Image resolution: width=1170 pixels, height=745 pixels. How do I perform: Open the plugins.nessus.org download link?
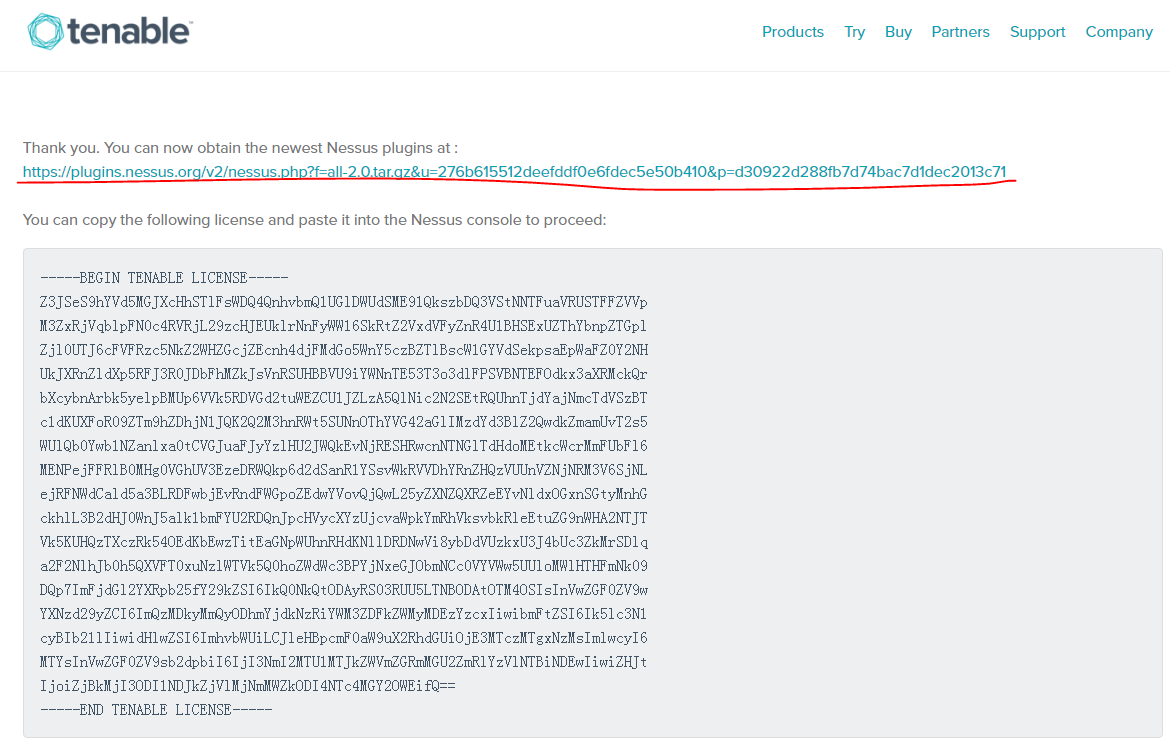(514, 172)
